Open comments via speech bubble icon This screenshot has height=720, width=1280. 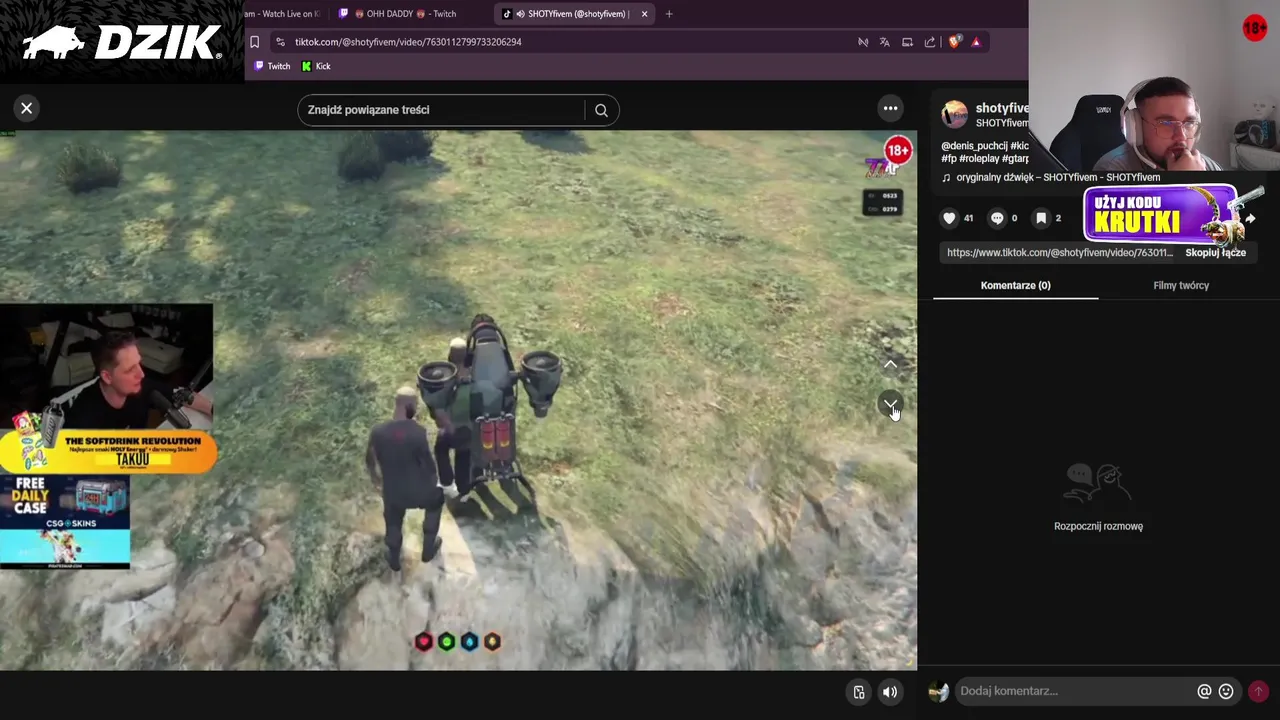pyautogui.click(x=997, y=218)
